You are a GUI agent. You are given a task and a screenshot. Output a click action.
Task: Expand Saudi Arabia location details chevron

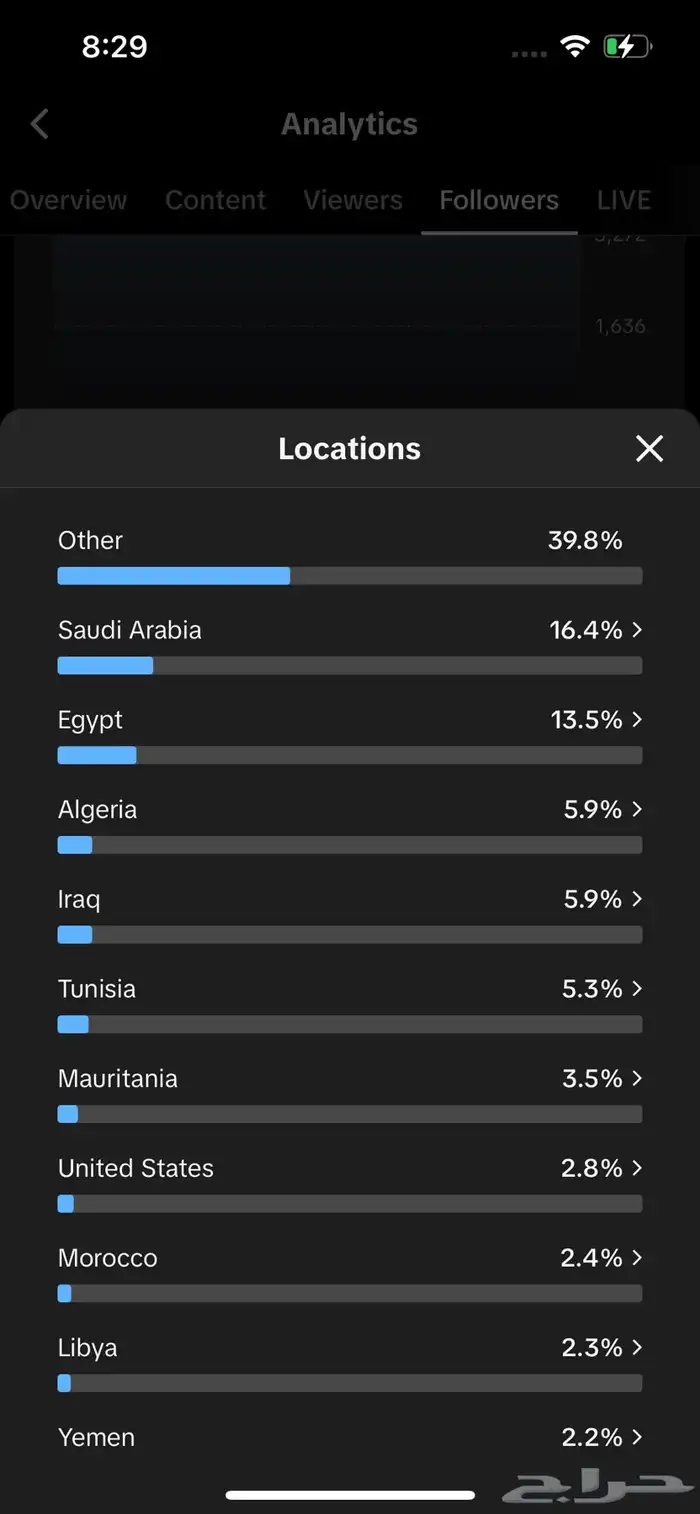(638, 630)
